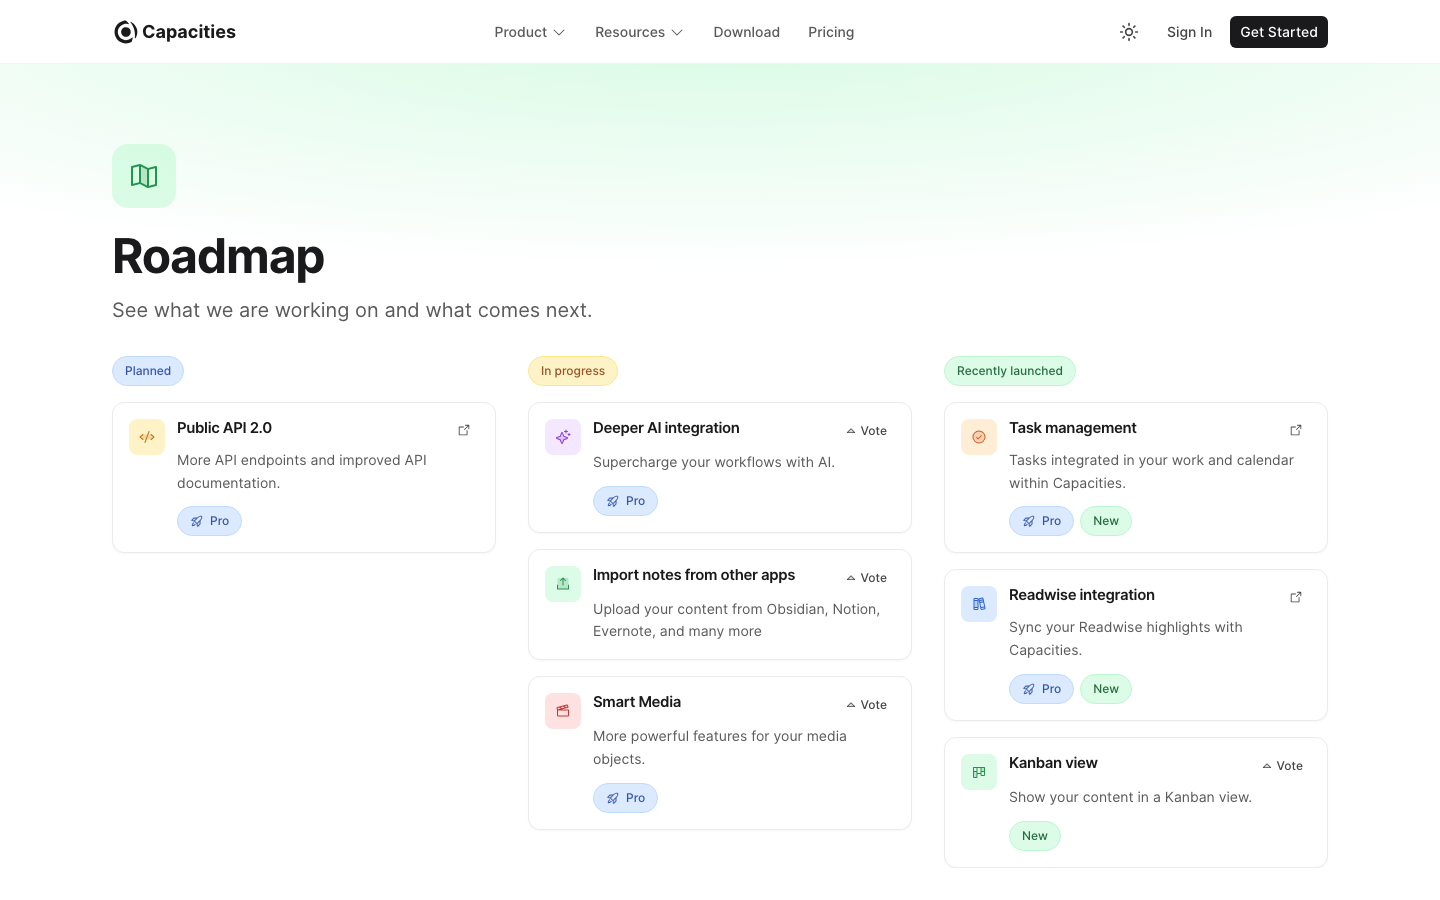Click 'Supercharge your workflows with AI.' description
1440x900 pixels.
714,462
